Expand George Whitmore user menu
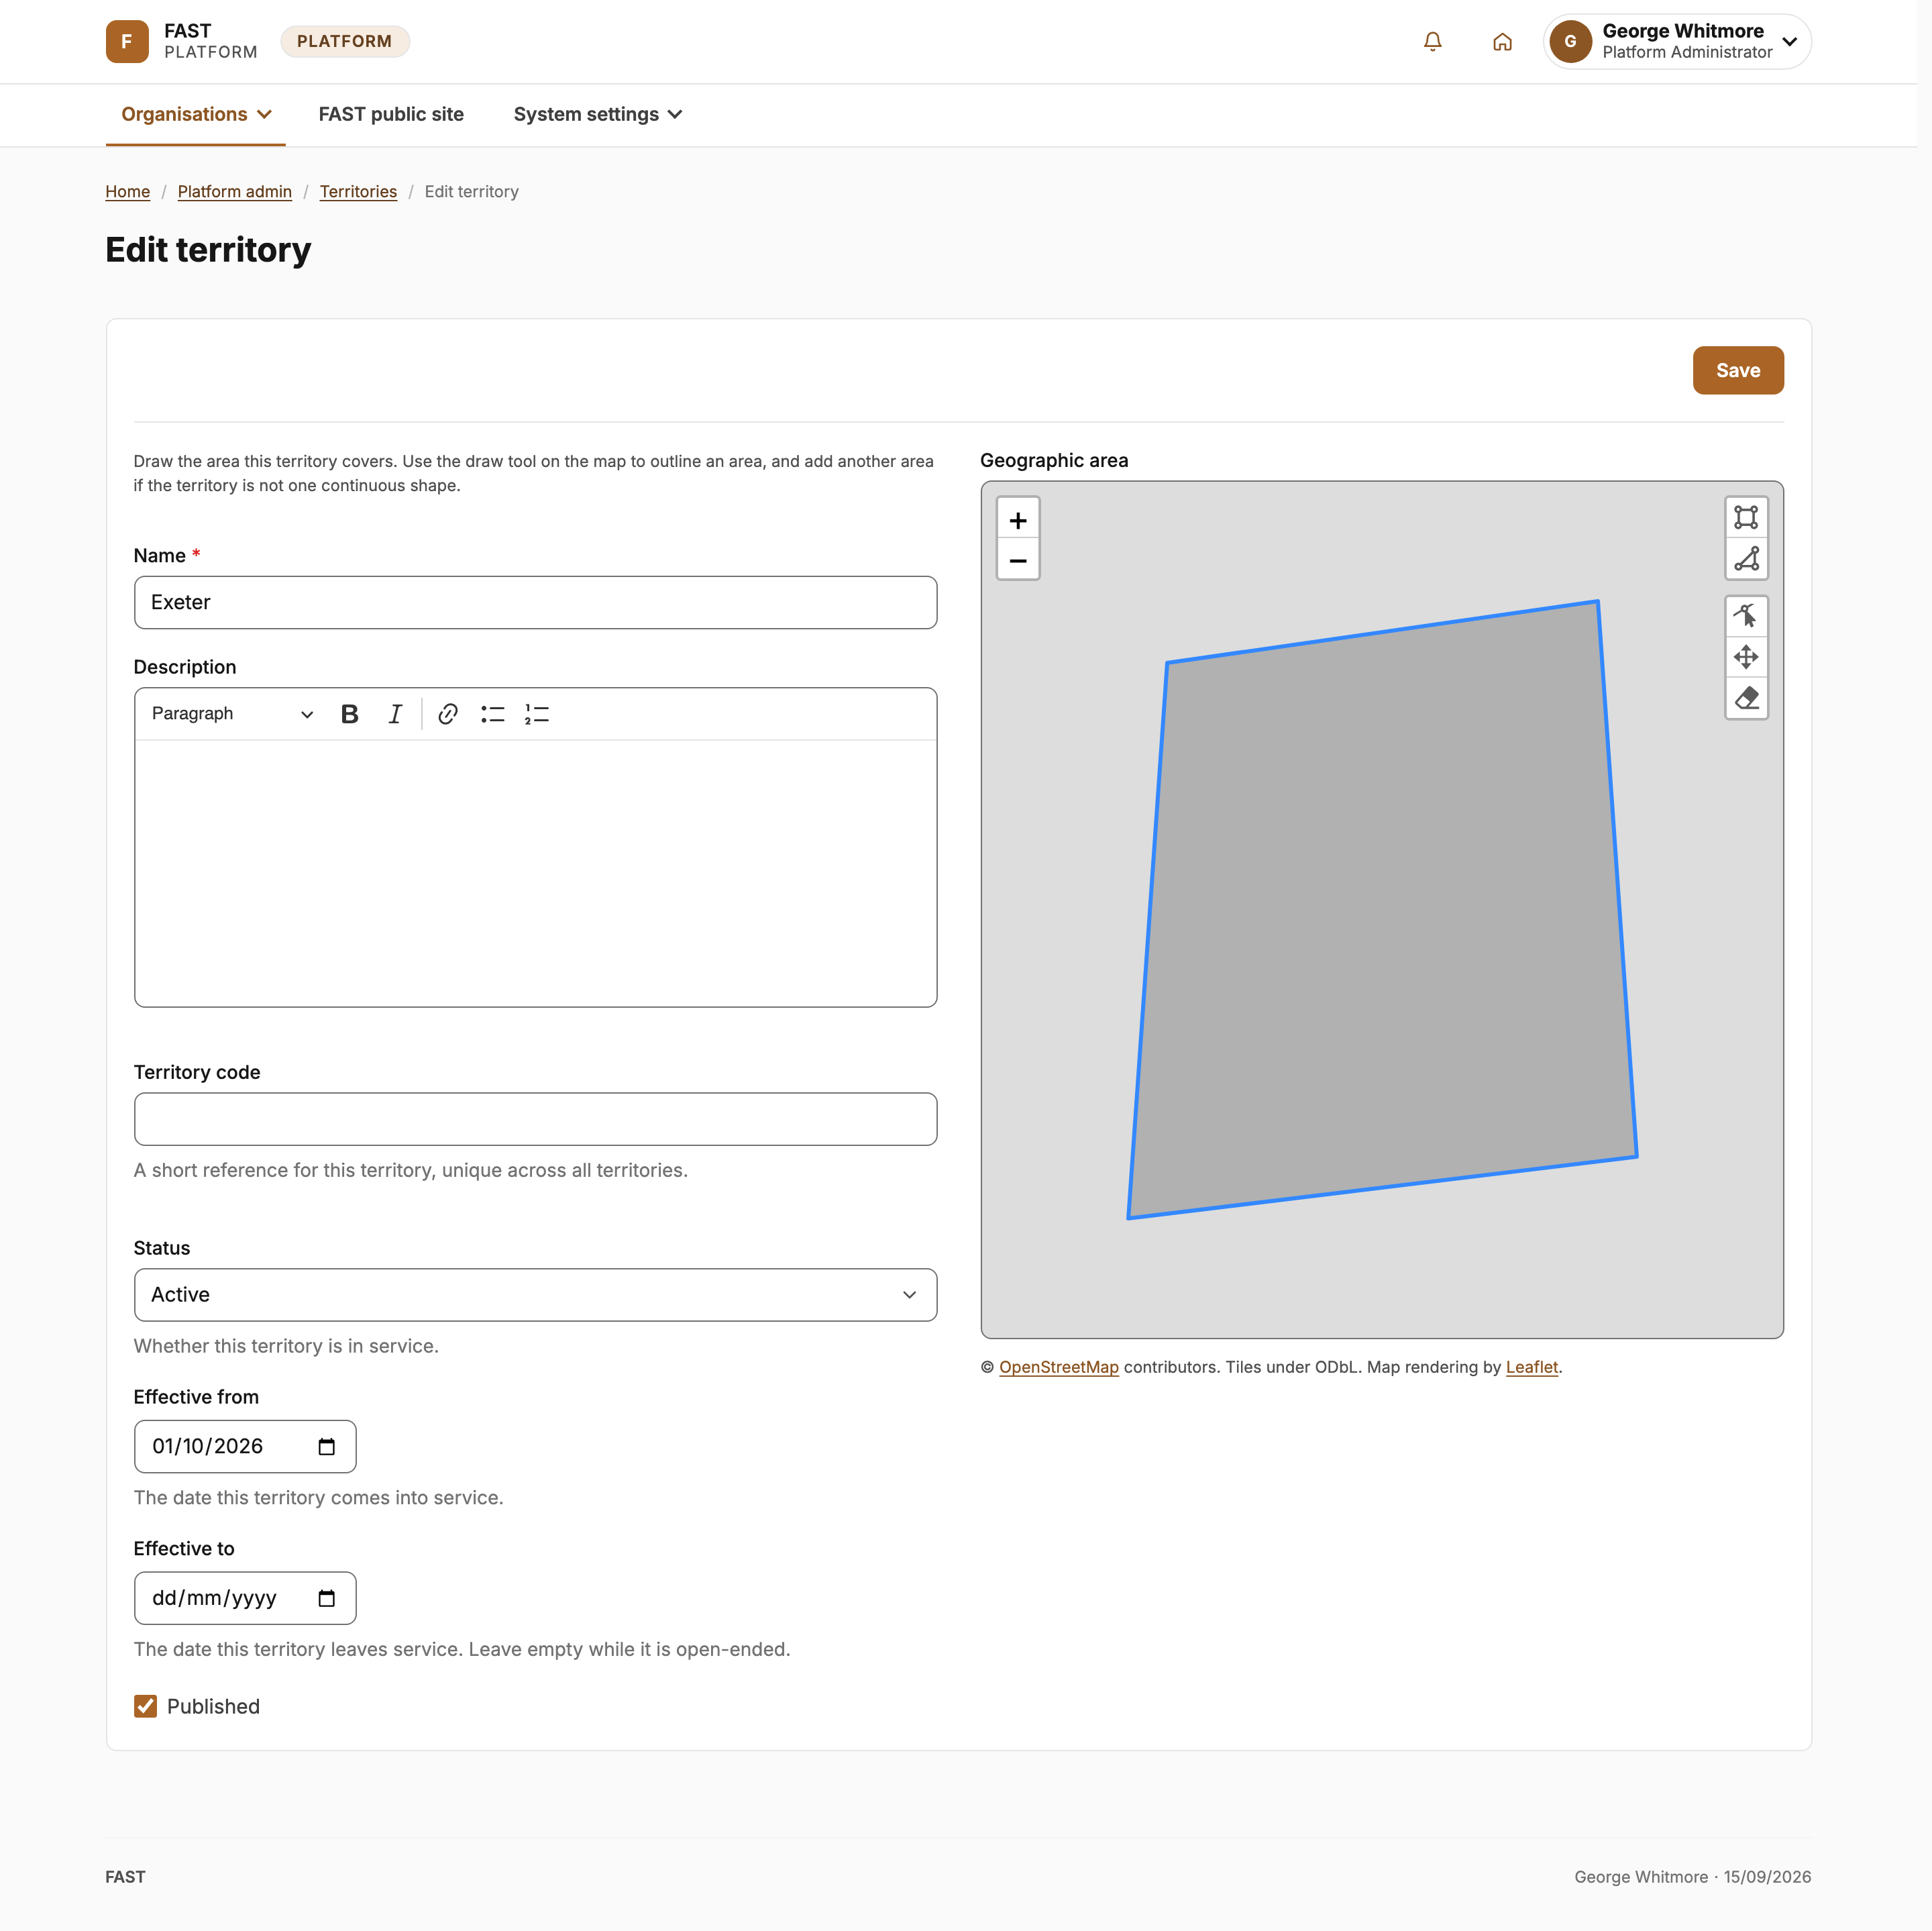This screenshot has height=1931, width=1932. click(x=1676, y=41)
